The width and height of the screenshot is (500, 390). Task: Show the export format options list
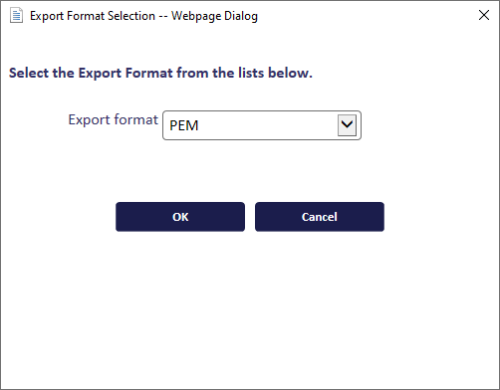click(347, 125)
